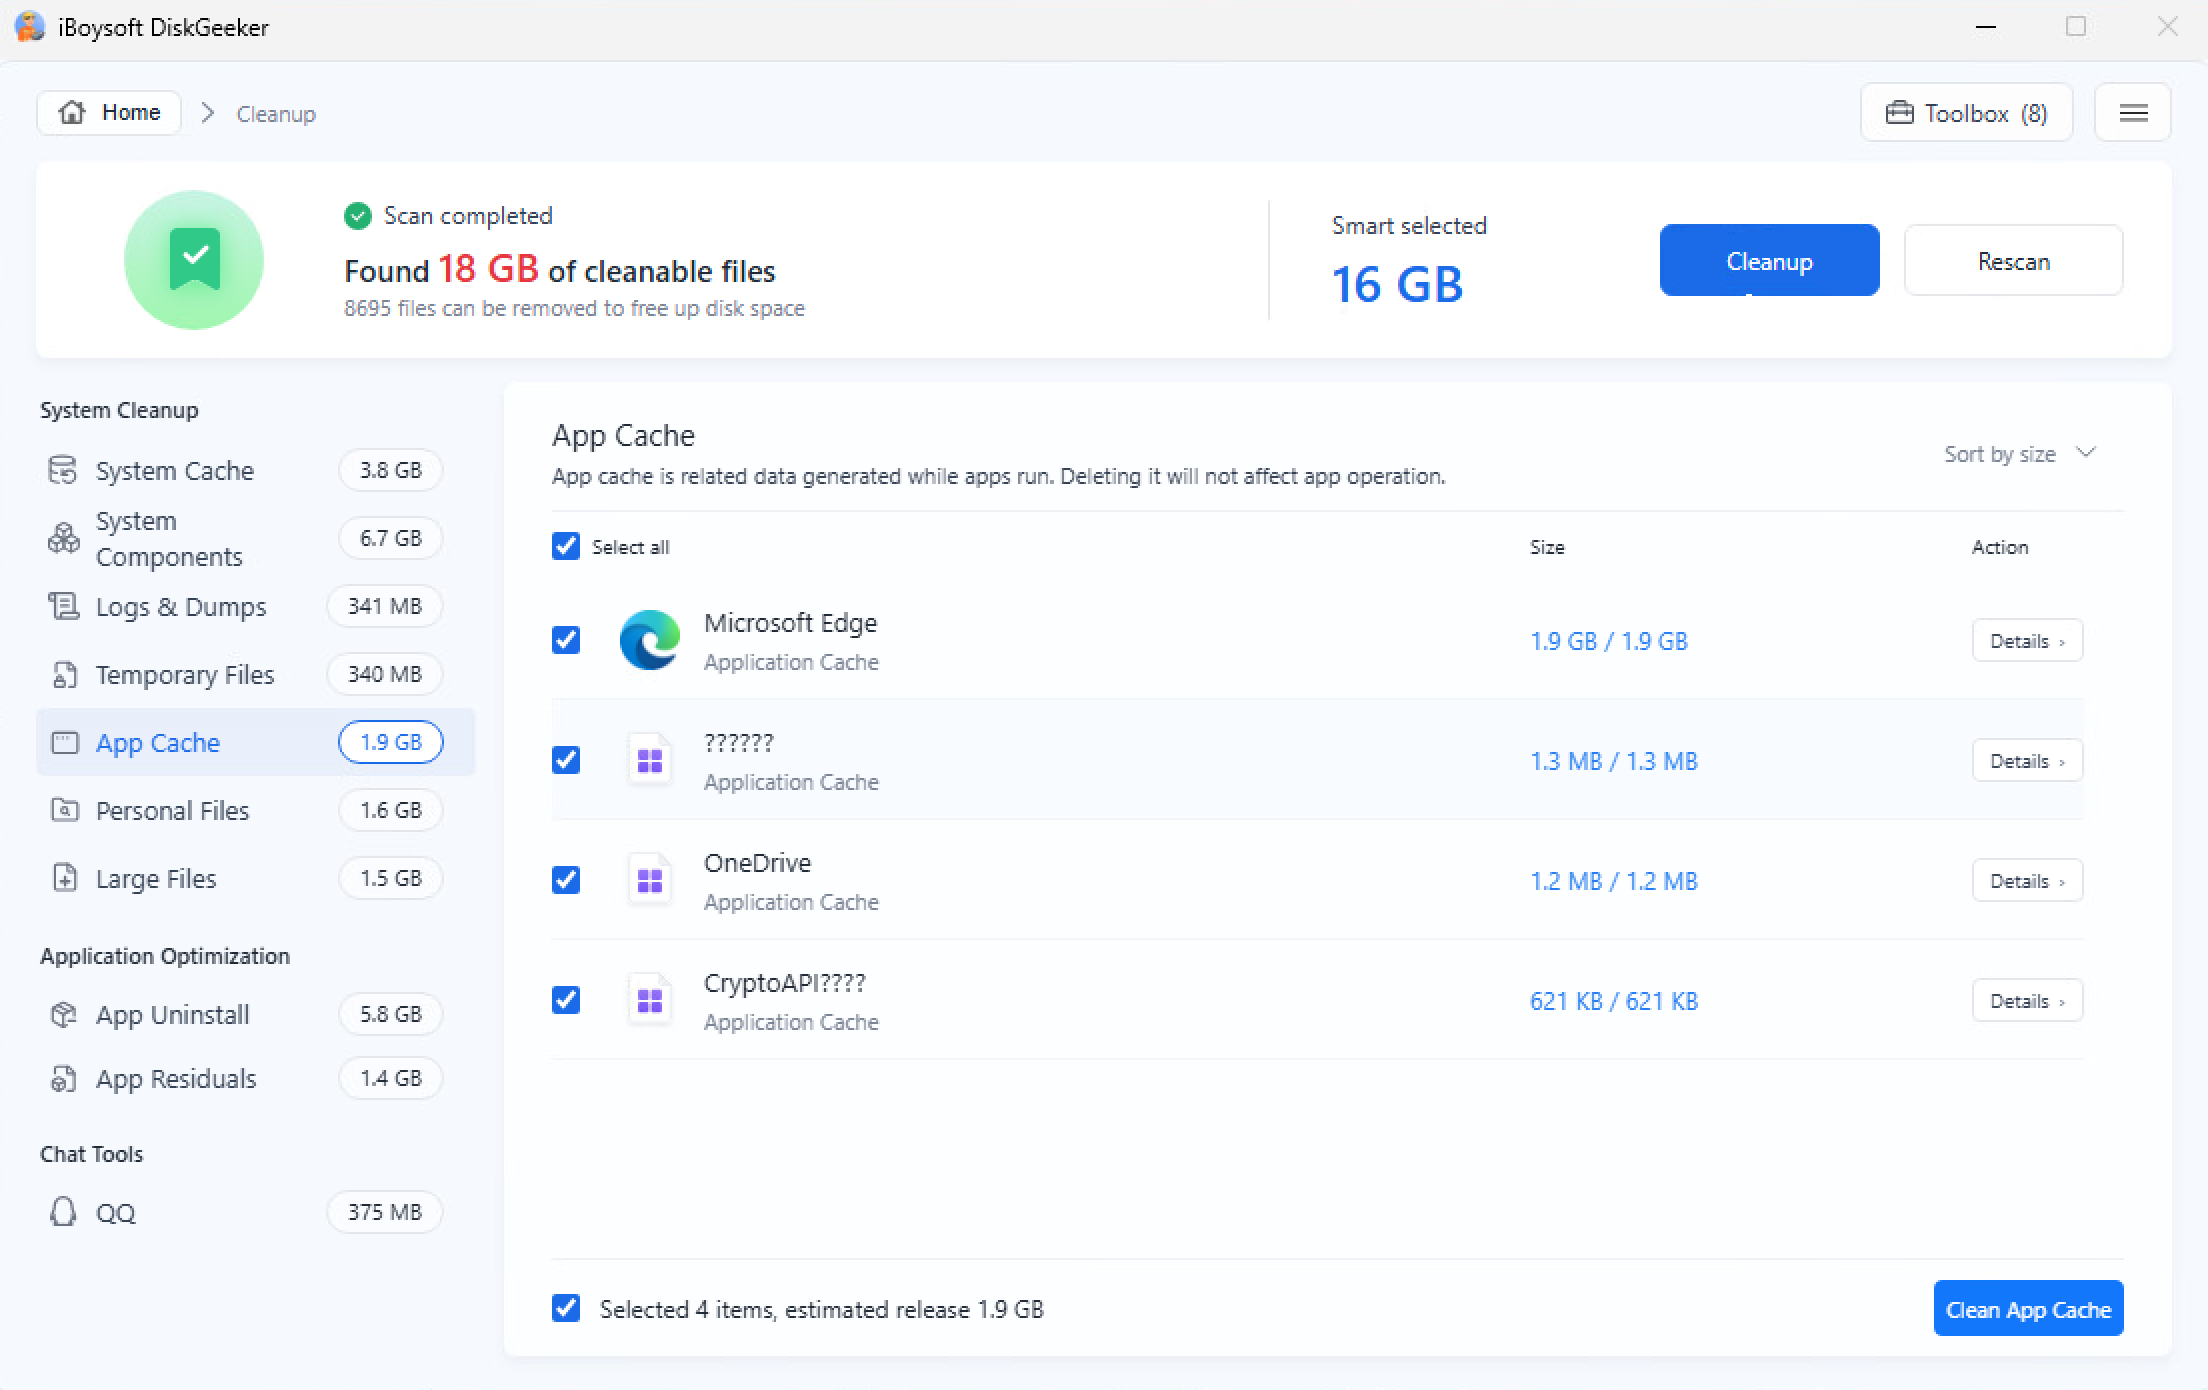This screenshot has width=2208, height=1390.
Task: Click the App Residuals icon
Action: [x=63, y=1078]
